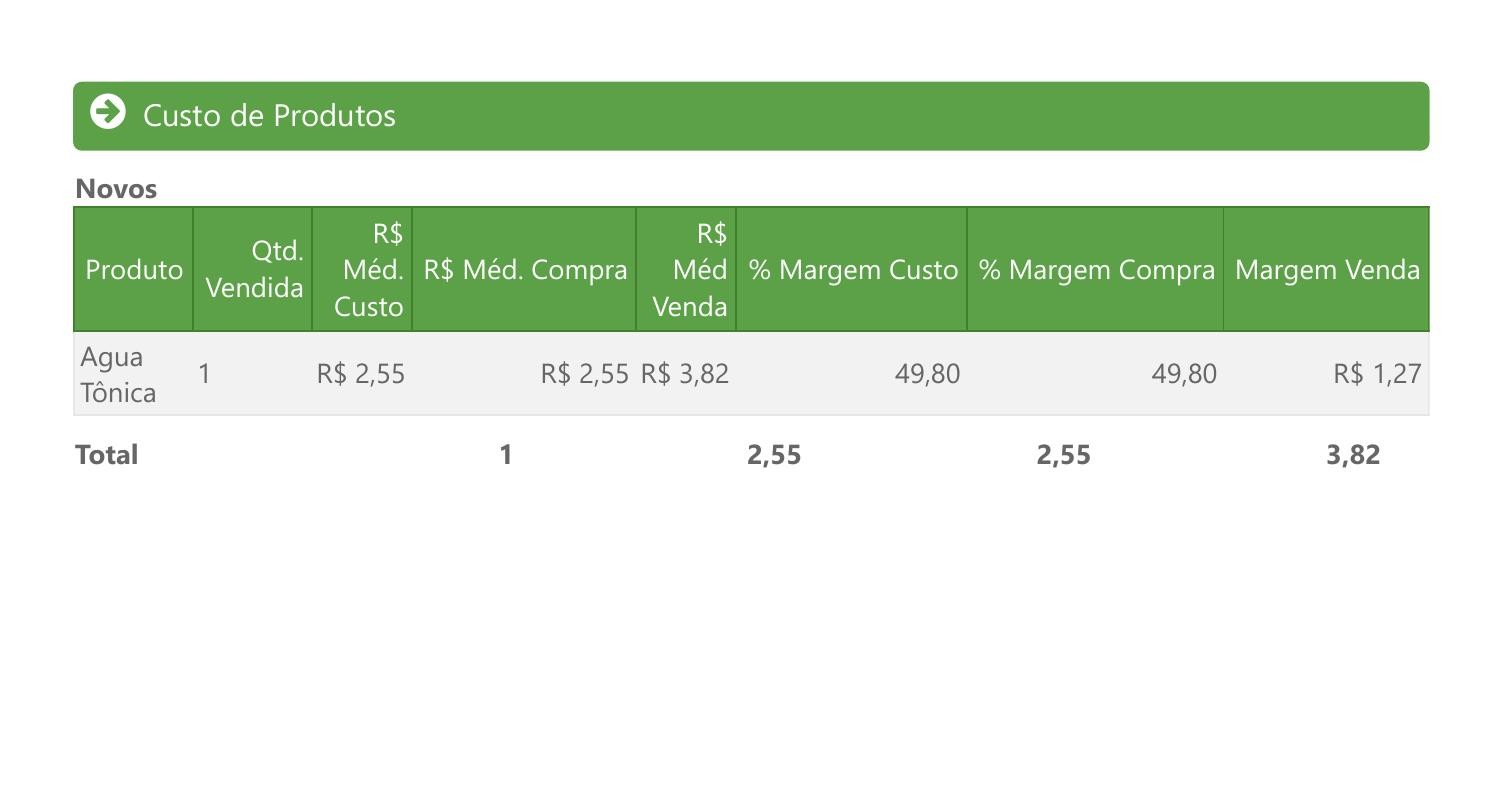The width and height of the screenshot is (1500, 785).
Task: Select the % Margem Custo column header
Action: (x=852, y=270)
